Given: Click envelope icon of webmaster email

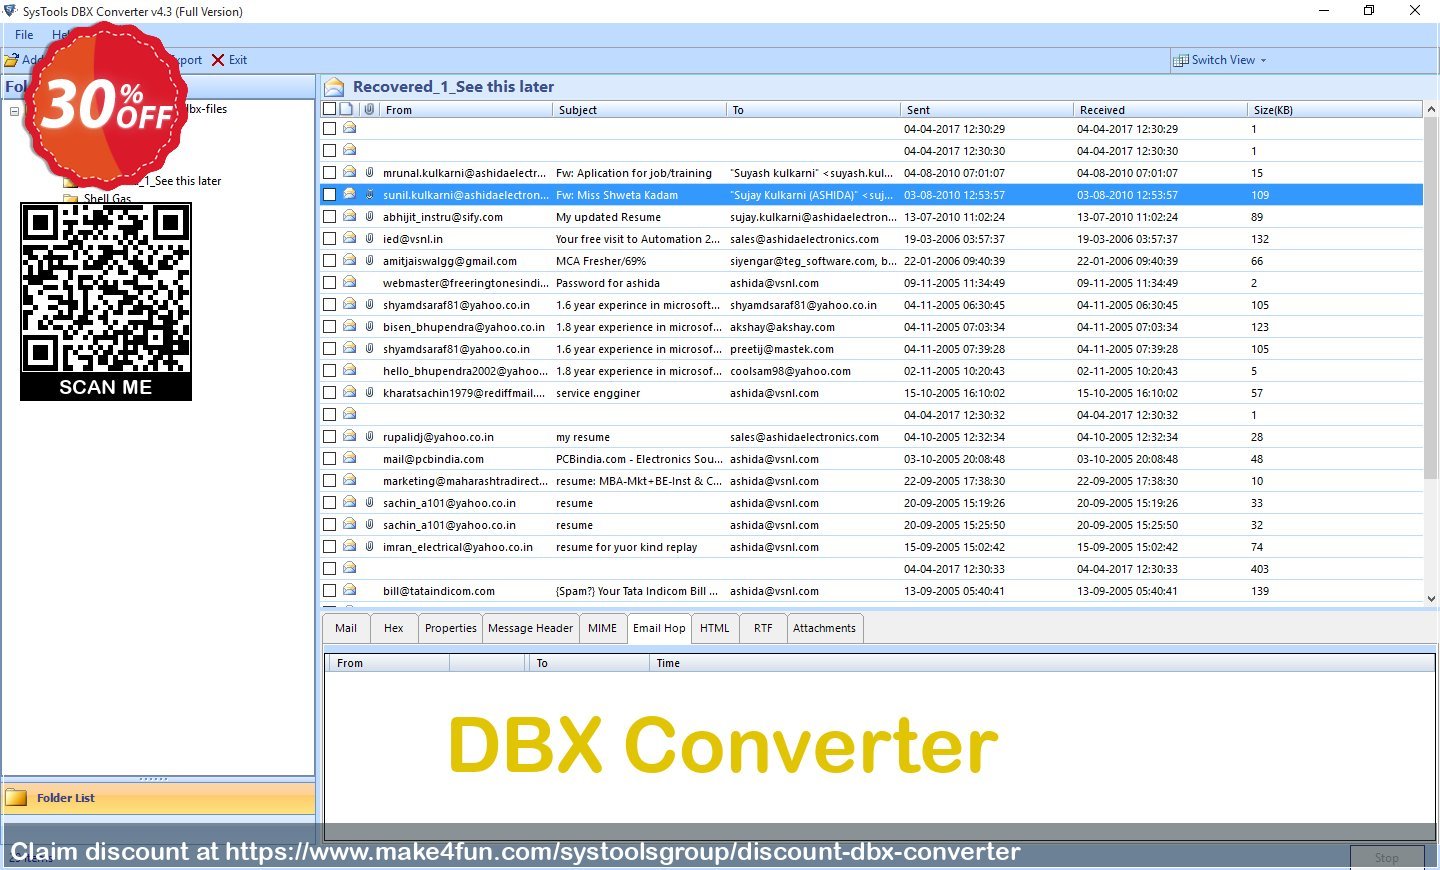Looking at the screenshot, I should 349,282.
